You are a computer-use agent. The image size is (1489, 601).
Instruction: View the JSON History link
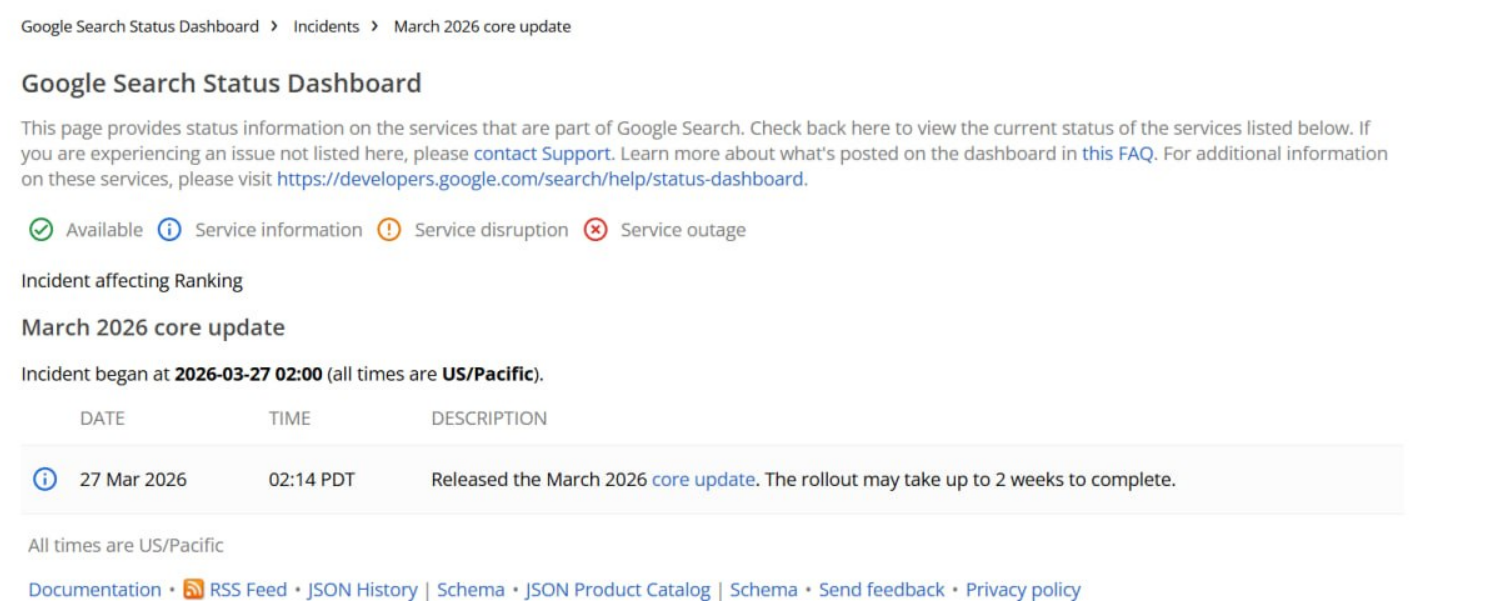[x=362, y=590]
